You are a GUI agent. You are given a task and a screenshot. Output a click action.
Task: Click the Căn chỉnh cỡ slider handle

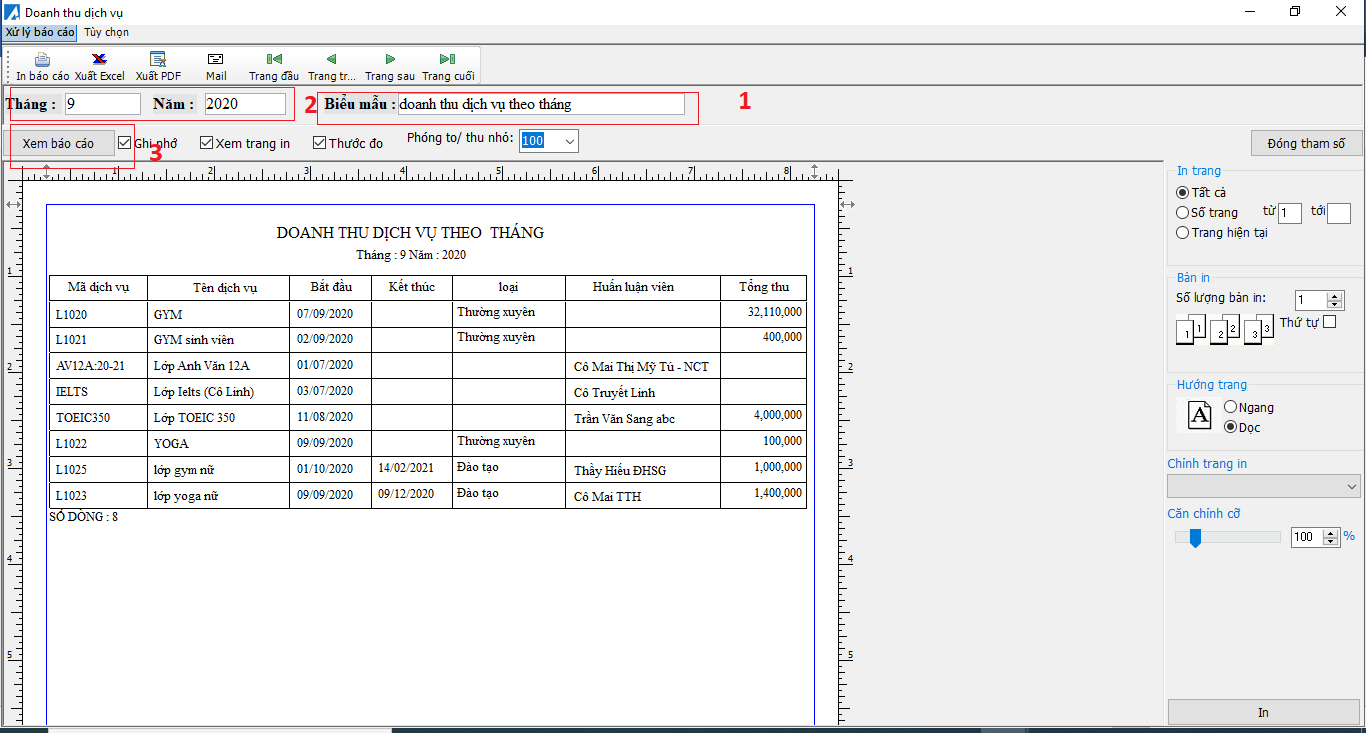1194,538
